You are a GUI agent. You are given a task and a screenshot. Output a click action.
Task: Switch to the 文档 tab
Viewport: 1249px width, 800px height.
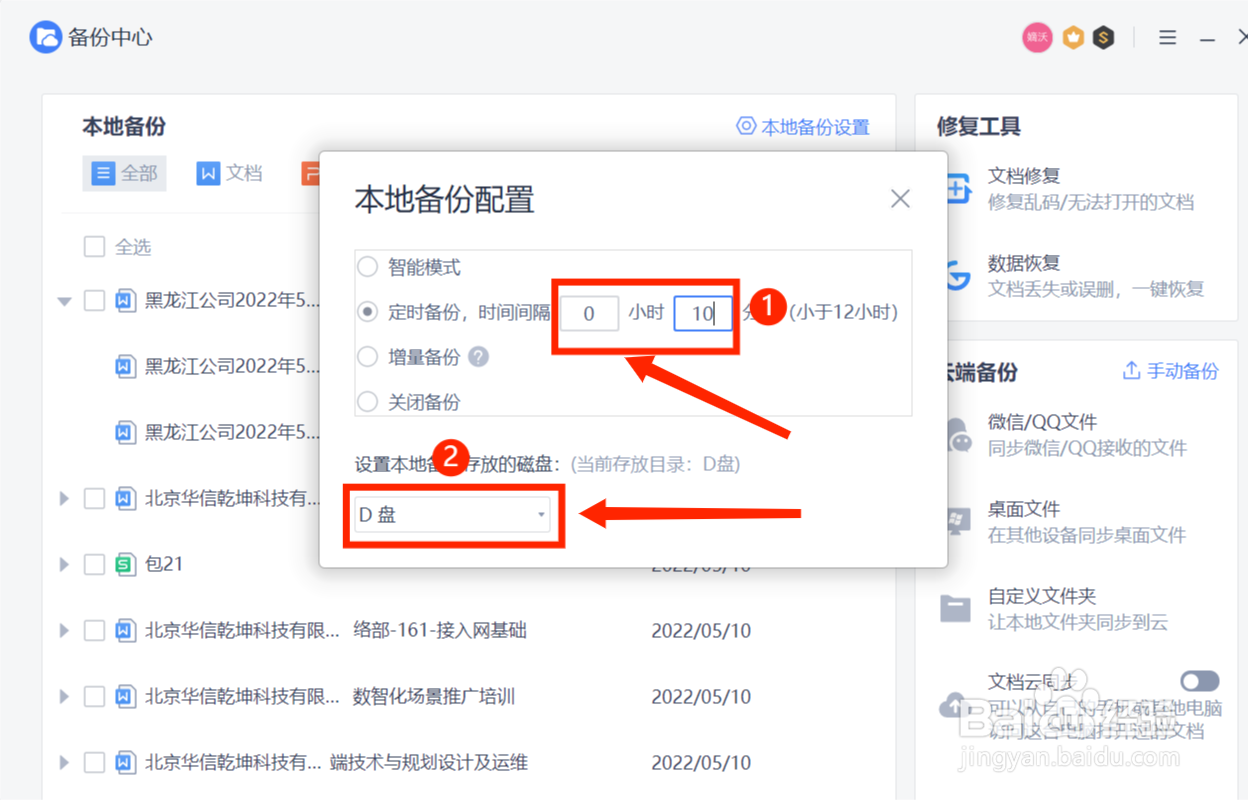(230, 172)
